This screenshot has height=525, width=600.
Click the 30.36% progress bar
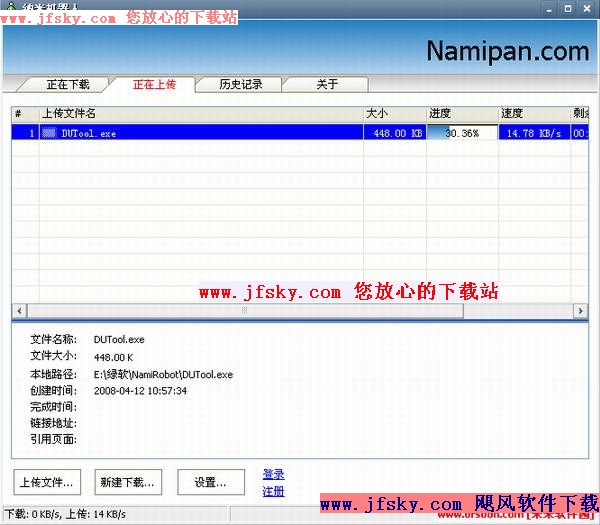click(x=462, y=133)
